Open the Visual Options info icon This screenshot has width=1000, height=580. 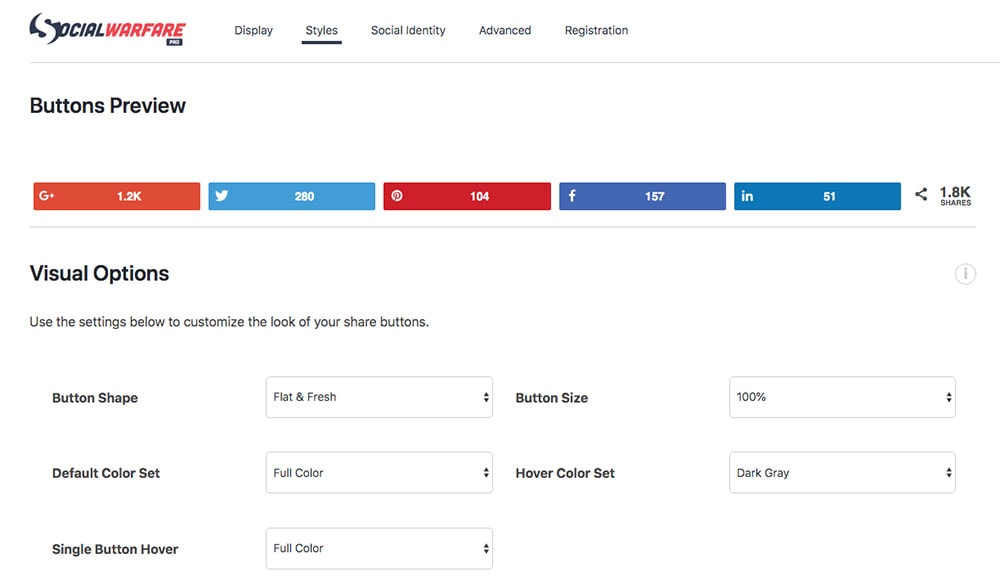[x=965, y=274]
